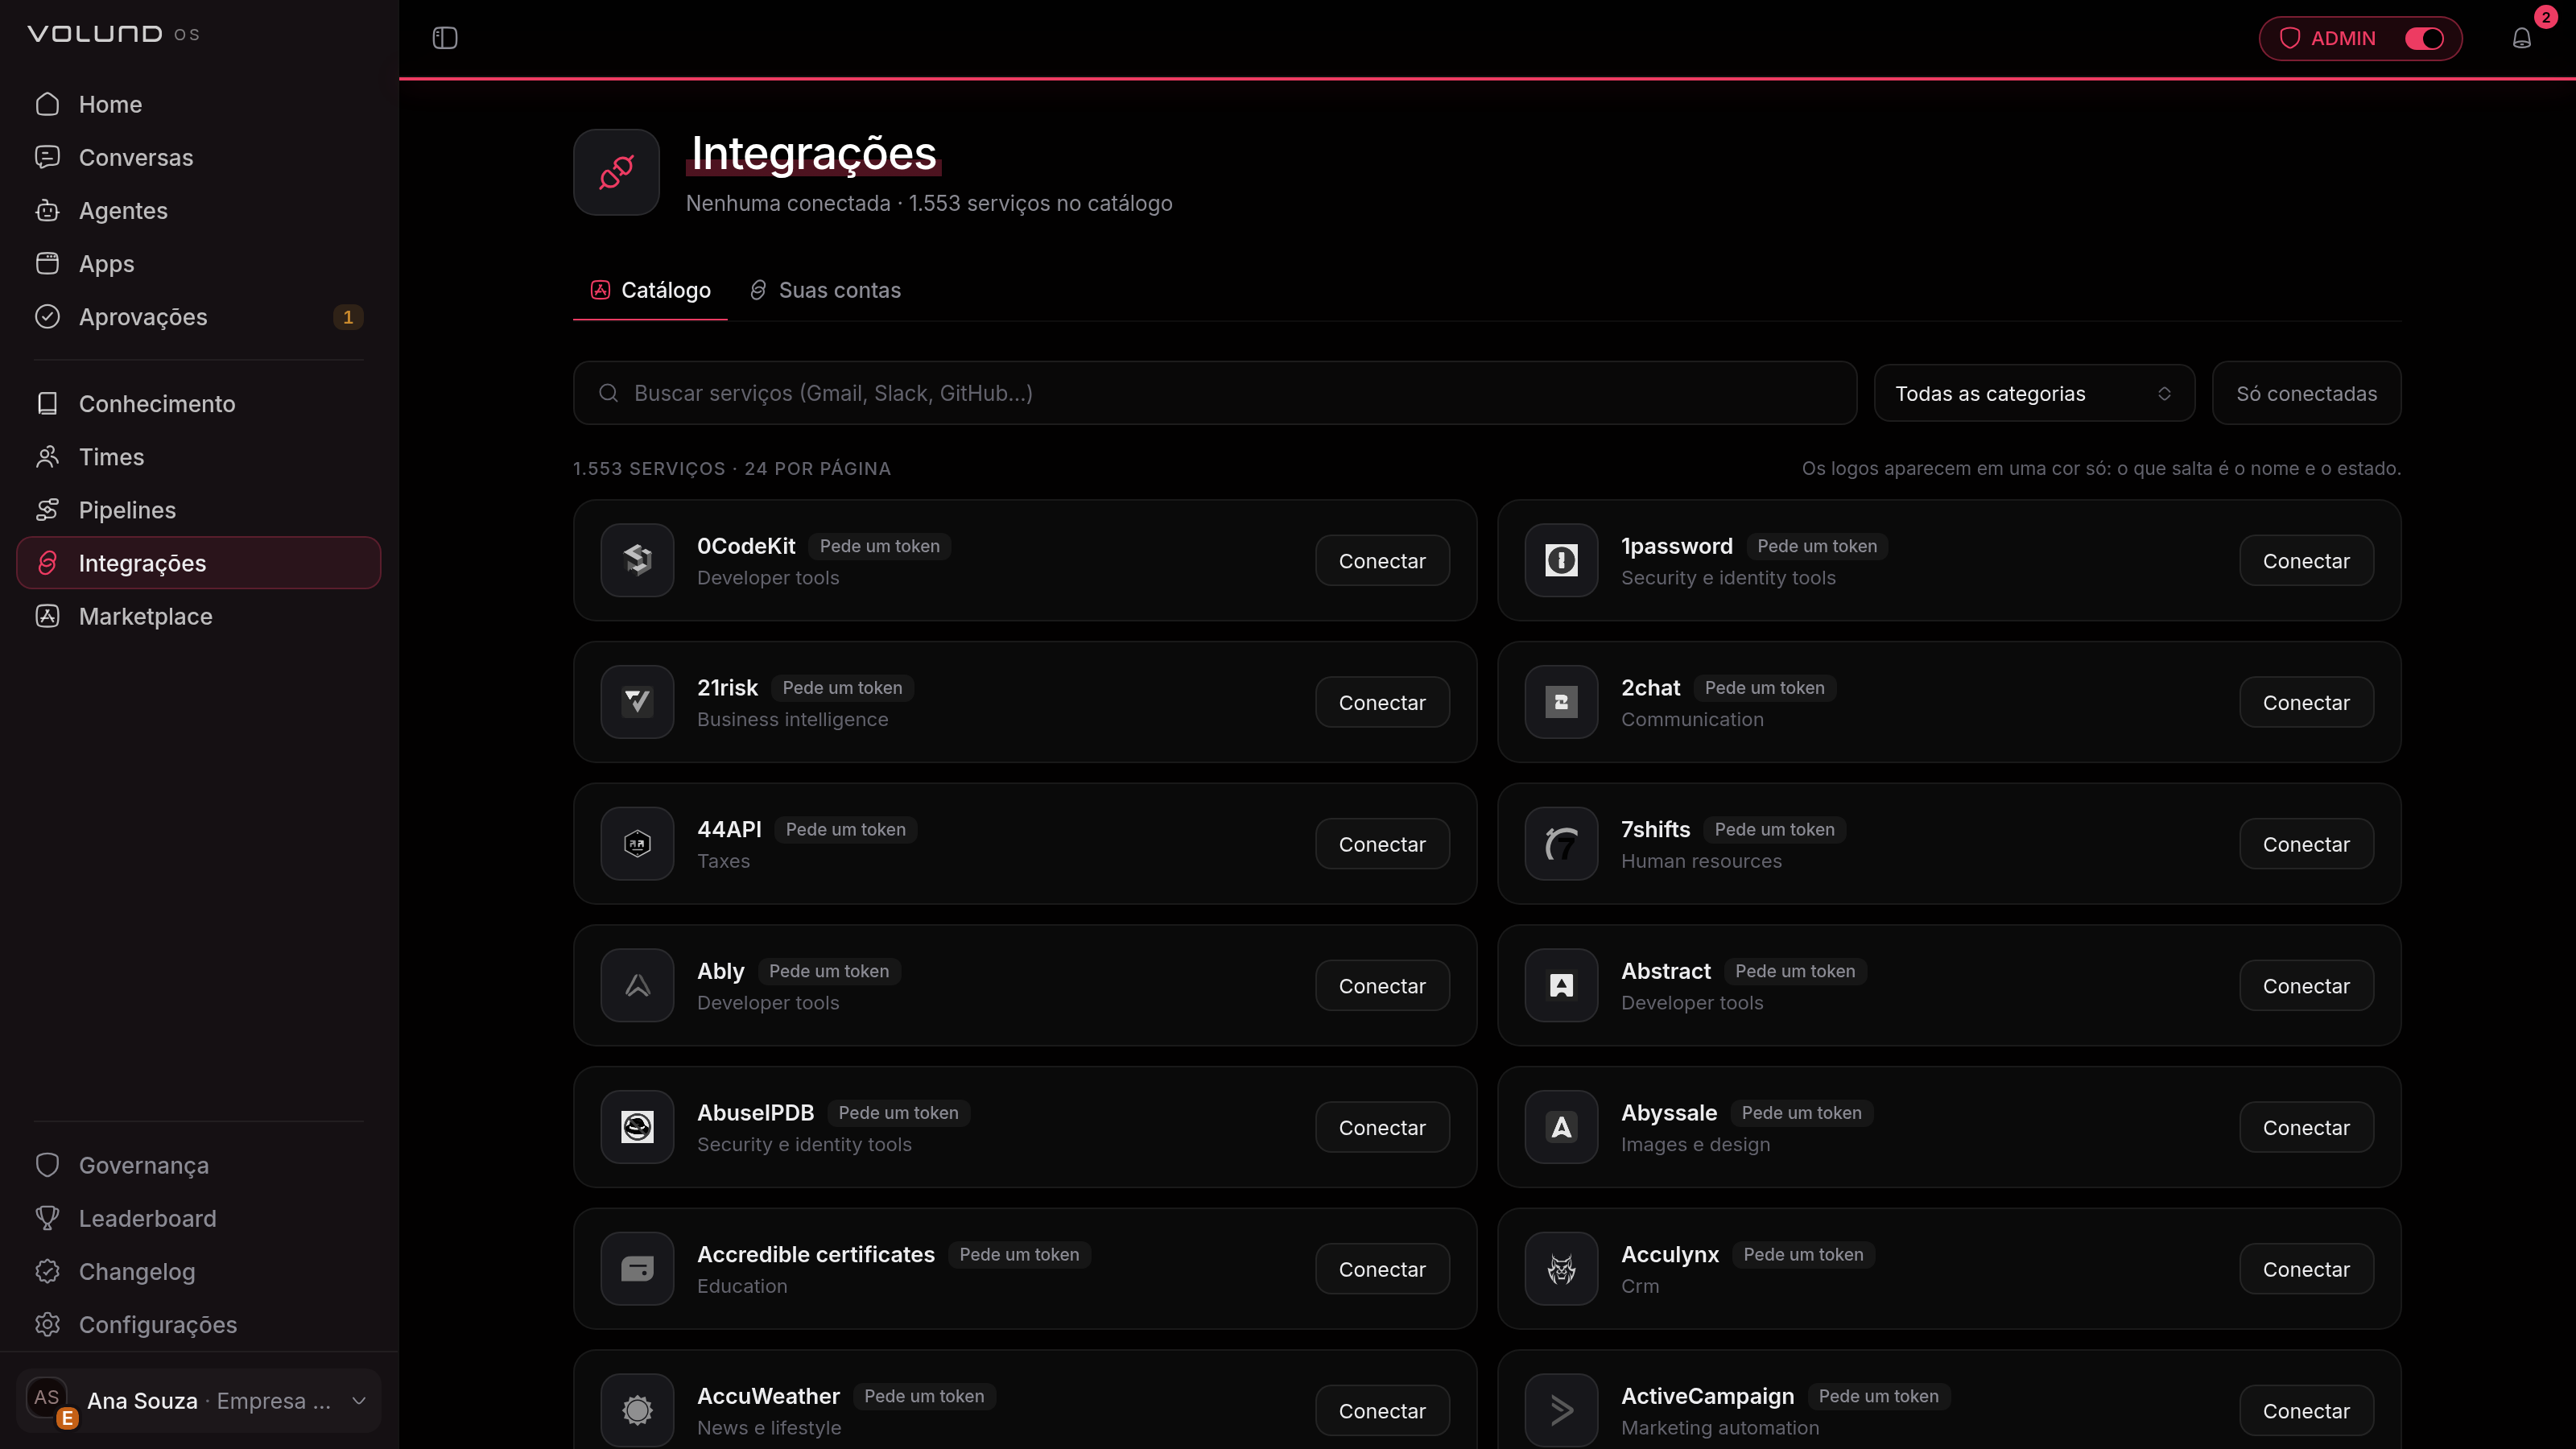Screen dimensions: 2576x1449
Task: Open Conversas chat icon in sidebar
Action: [47, 157]
